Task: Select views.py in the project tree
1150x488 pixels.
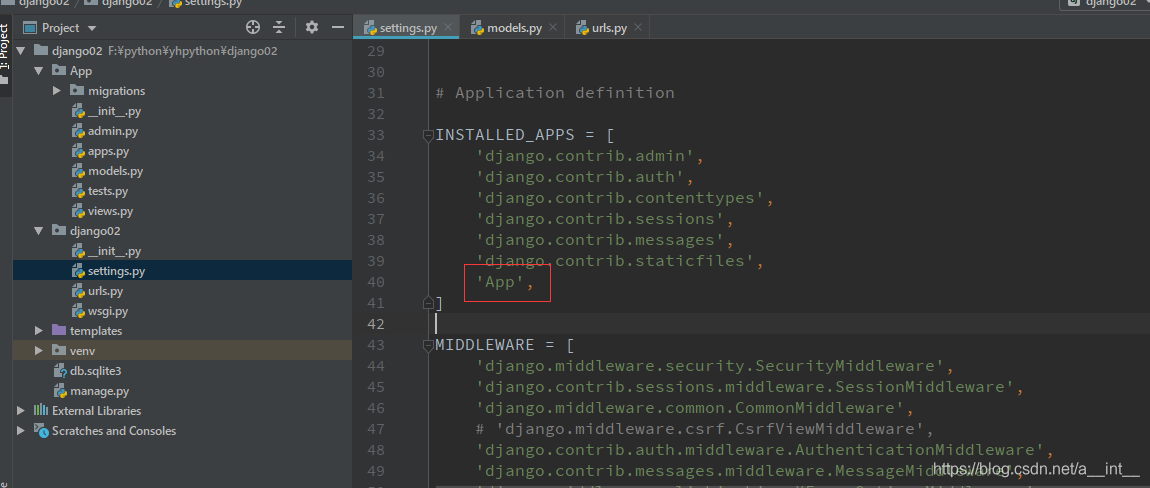Action: [x=110, y=211]
